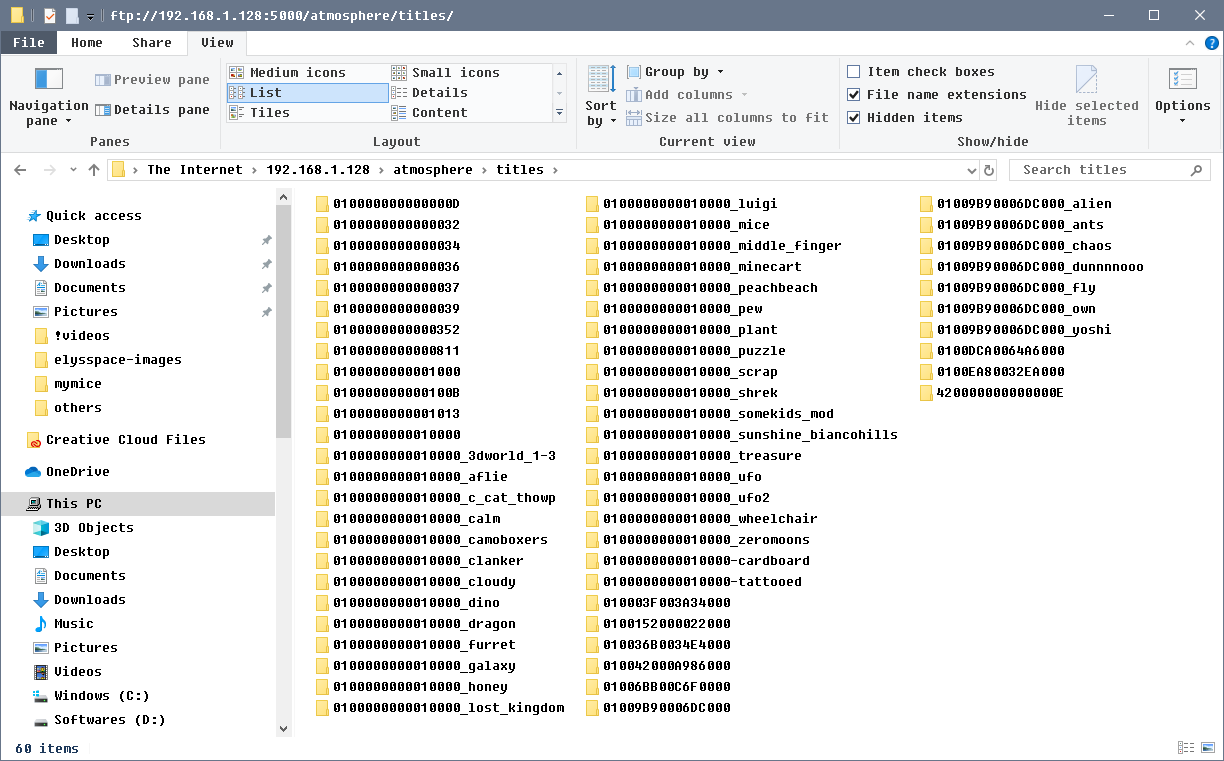Open the Details pane

(153, 109)
